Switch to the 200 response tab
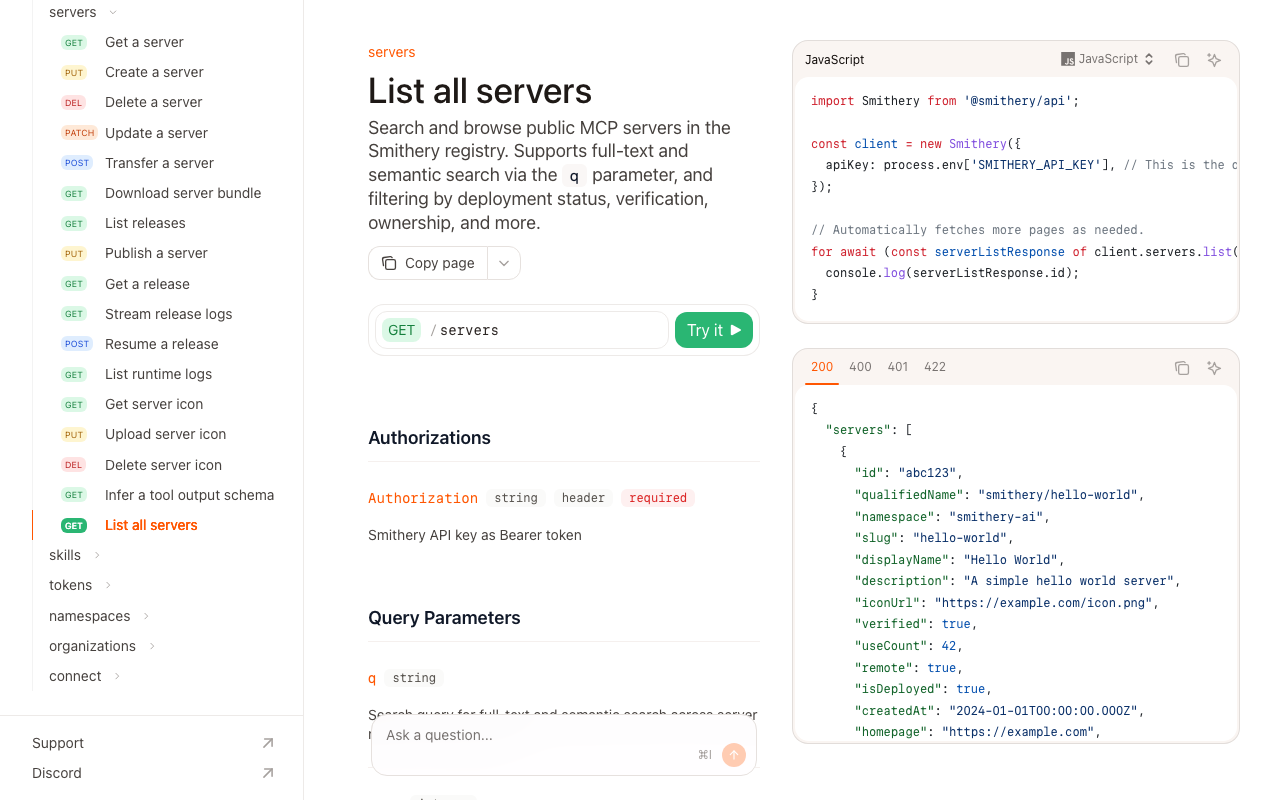 click(822, 367)
